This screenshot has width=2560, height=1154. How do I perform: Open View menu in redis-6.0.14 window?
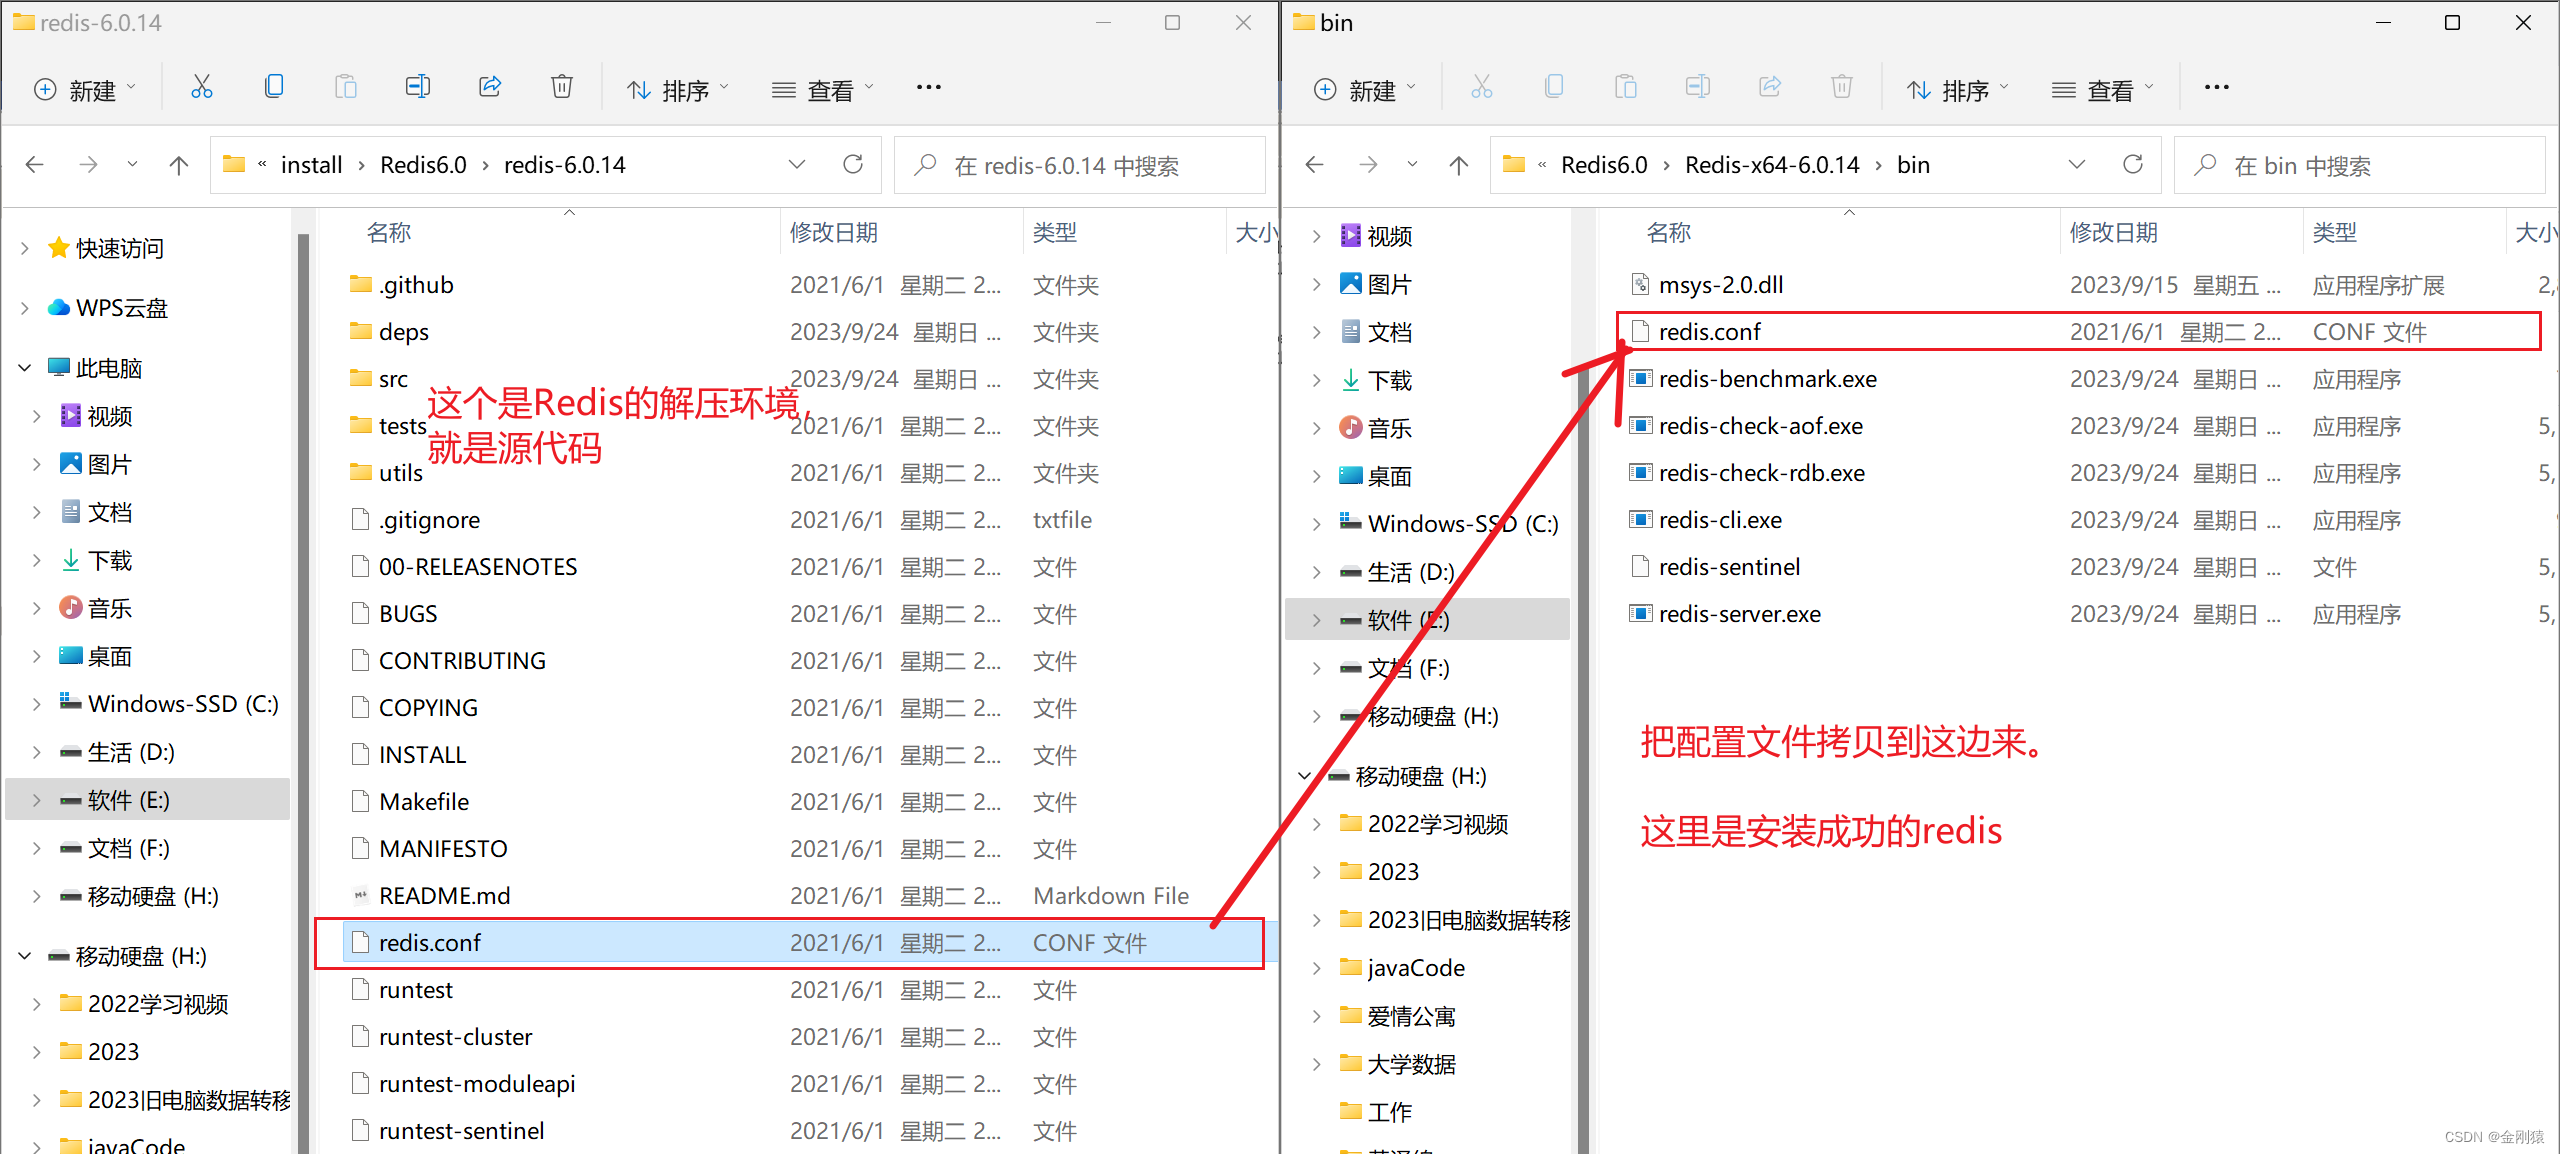click(x=823, y=90)
